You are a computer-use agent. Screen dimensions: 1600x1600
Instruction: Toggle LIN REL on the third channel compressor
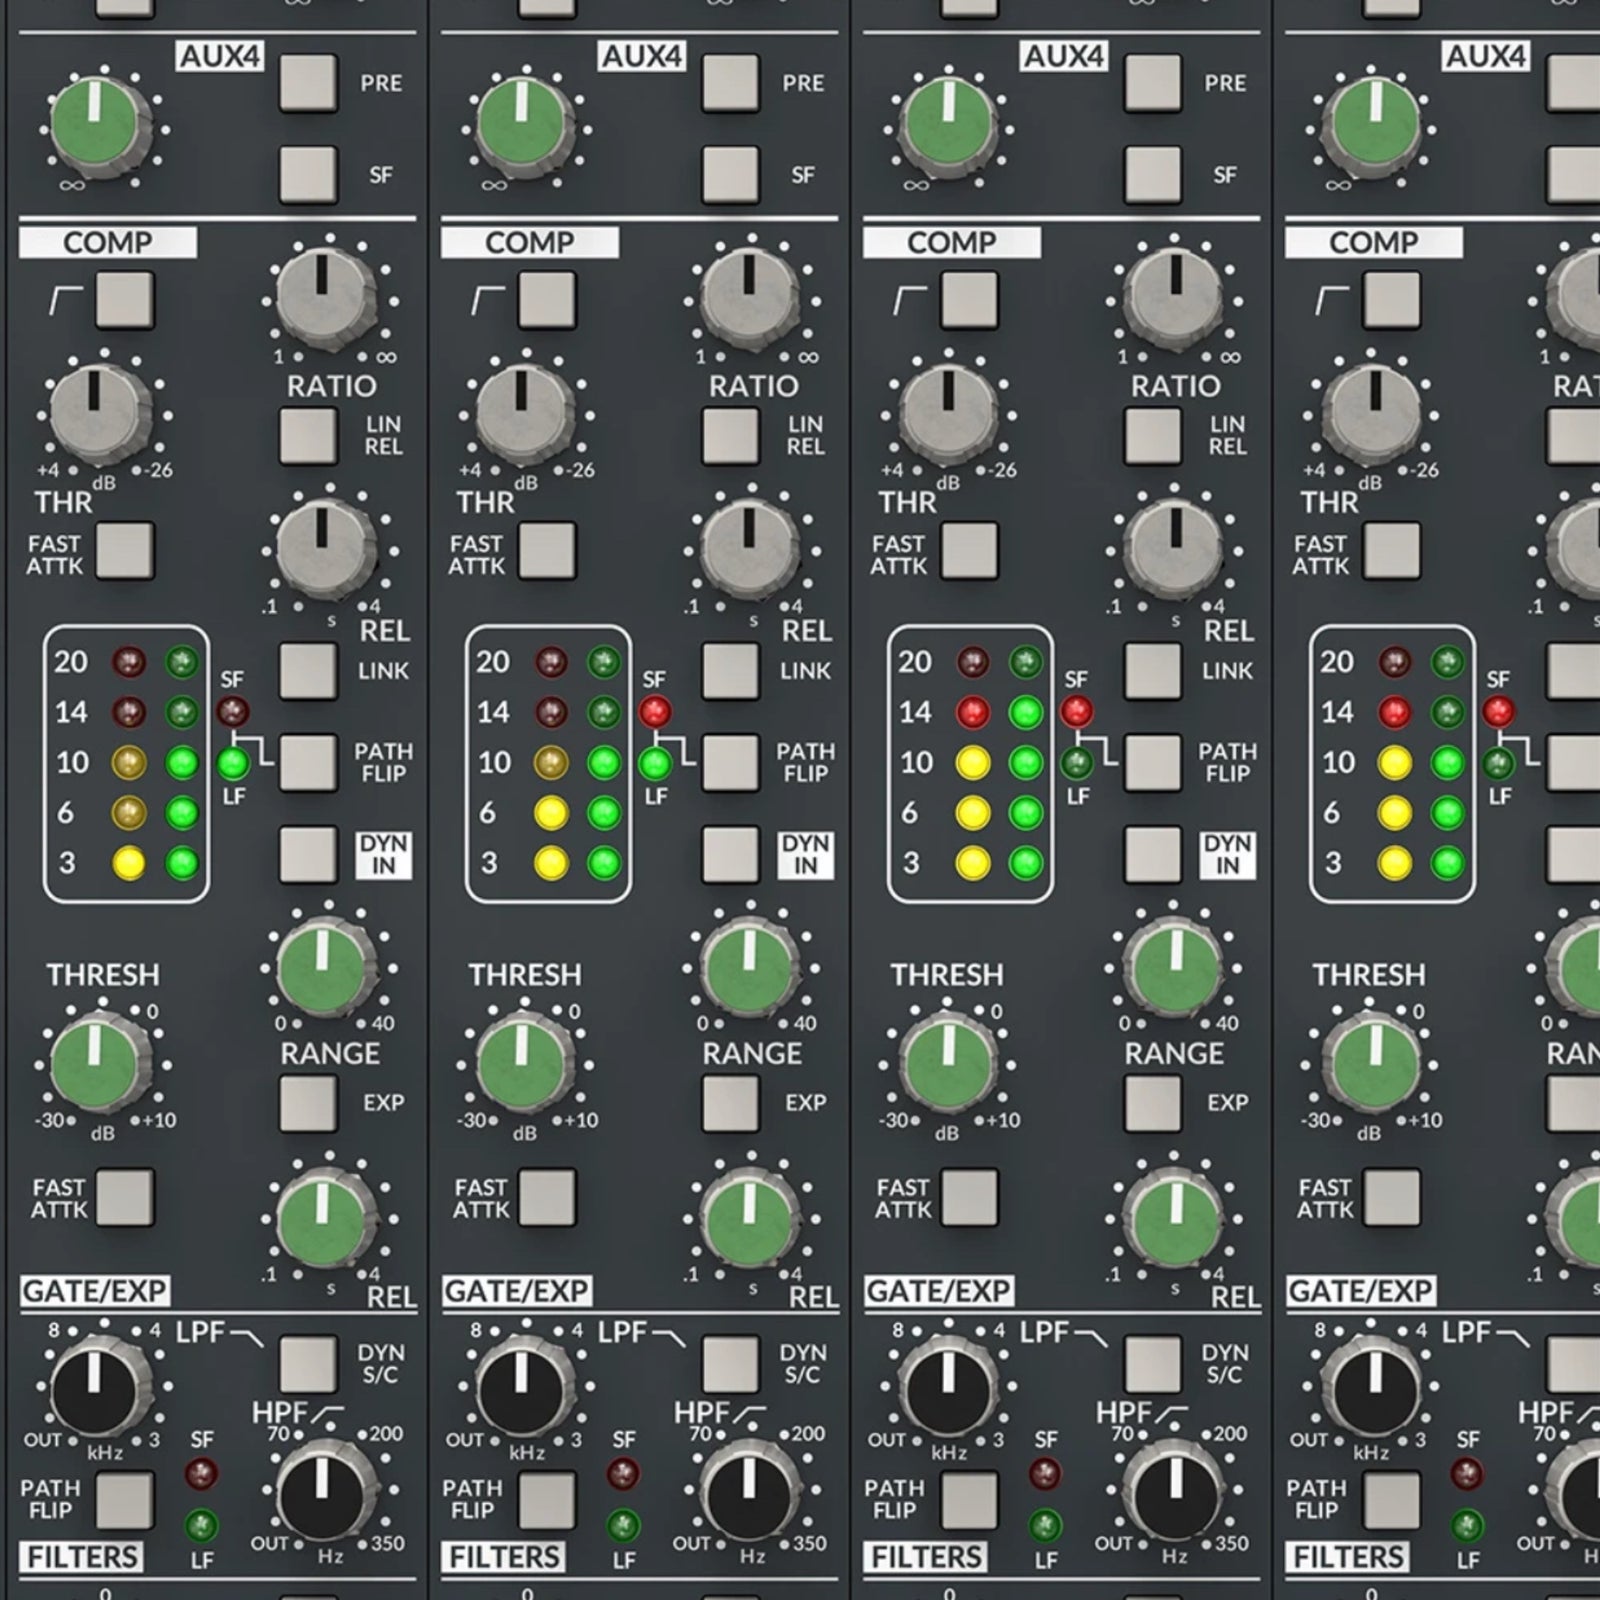click(x=1152, y=435)
